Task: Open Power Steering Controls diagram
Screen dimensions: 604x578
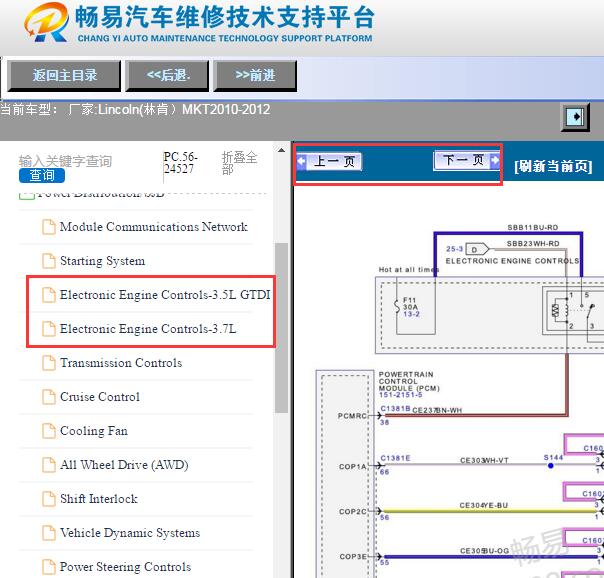Action: tap(125, 566)
